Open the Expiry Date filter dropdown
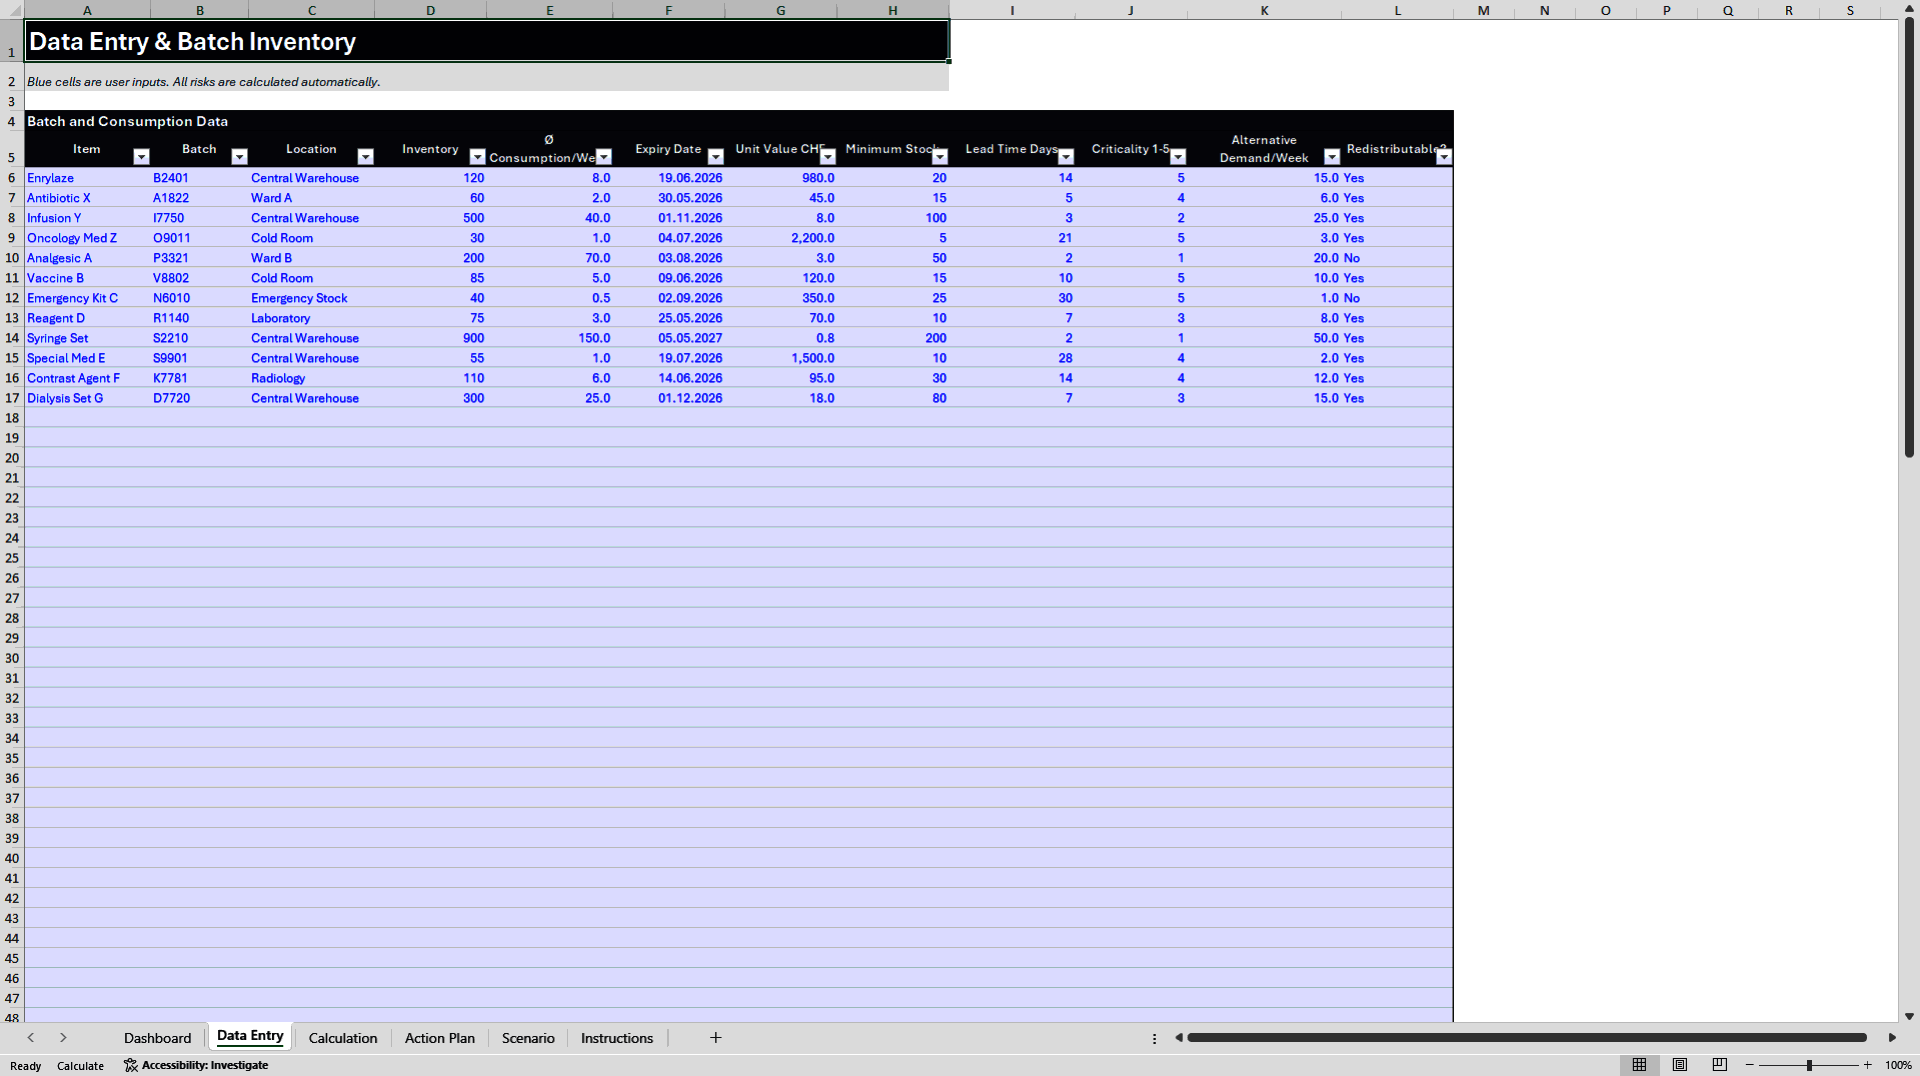The height and width of the screenshot is (1076, 1920). 715,157
